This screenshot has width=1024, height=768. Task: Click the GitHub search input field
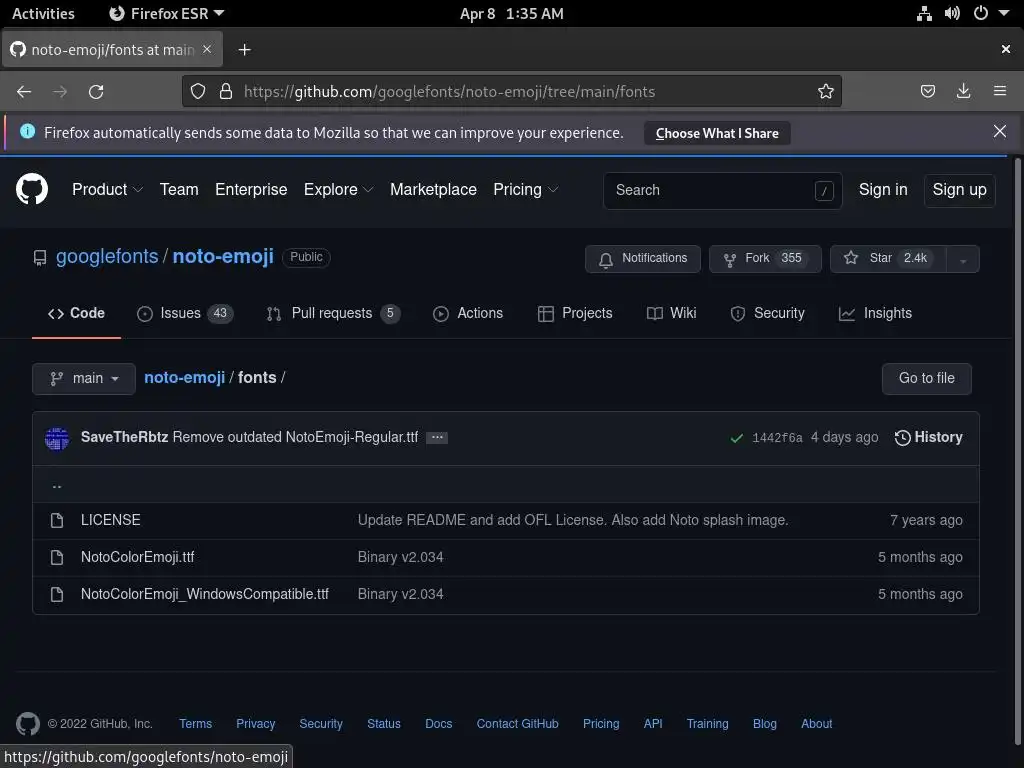coord(722,191)
